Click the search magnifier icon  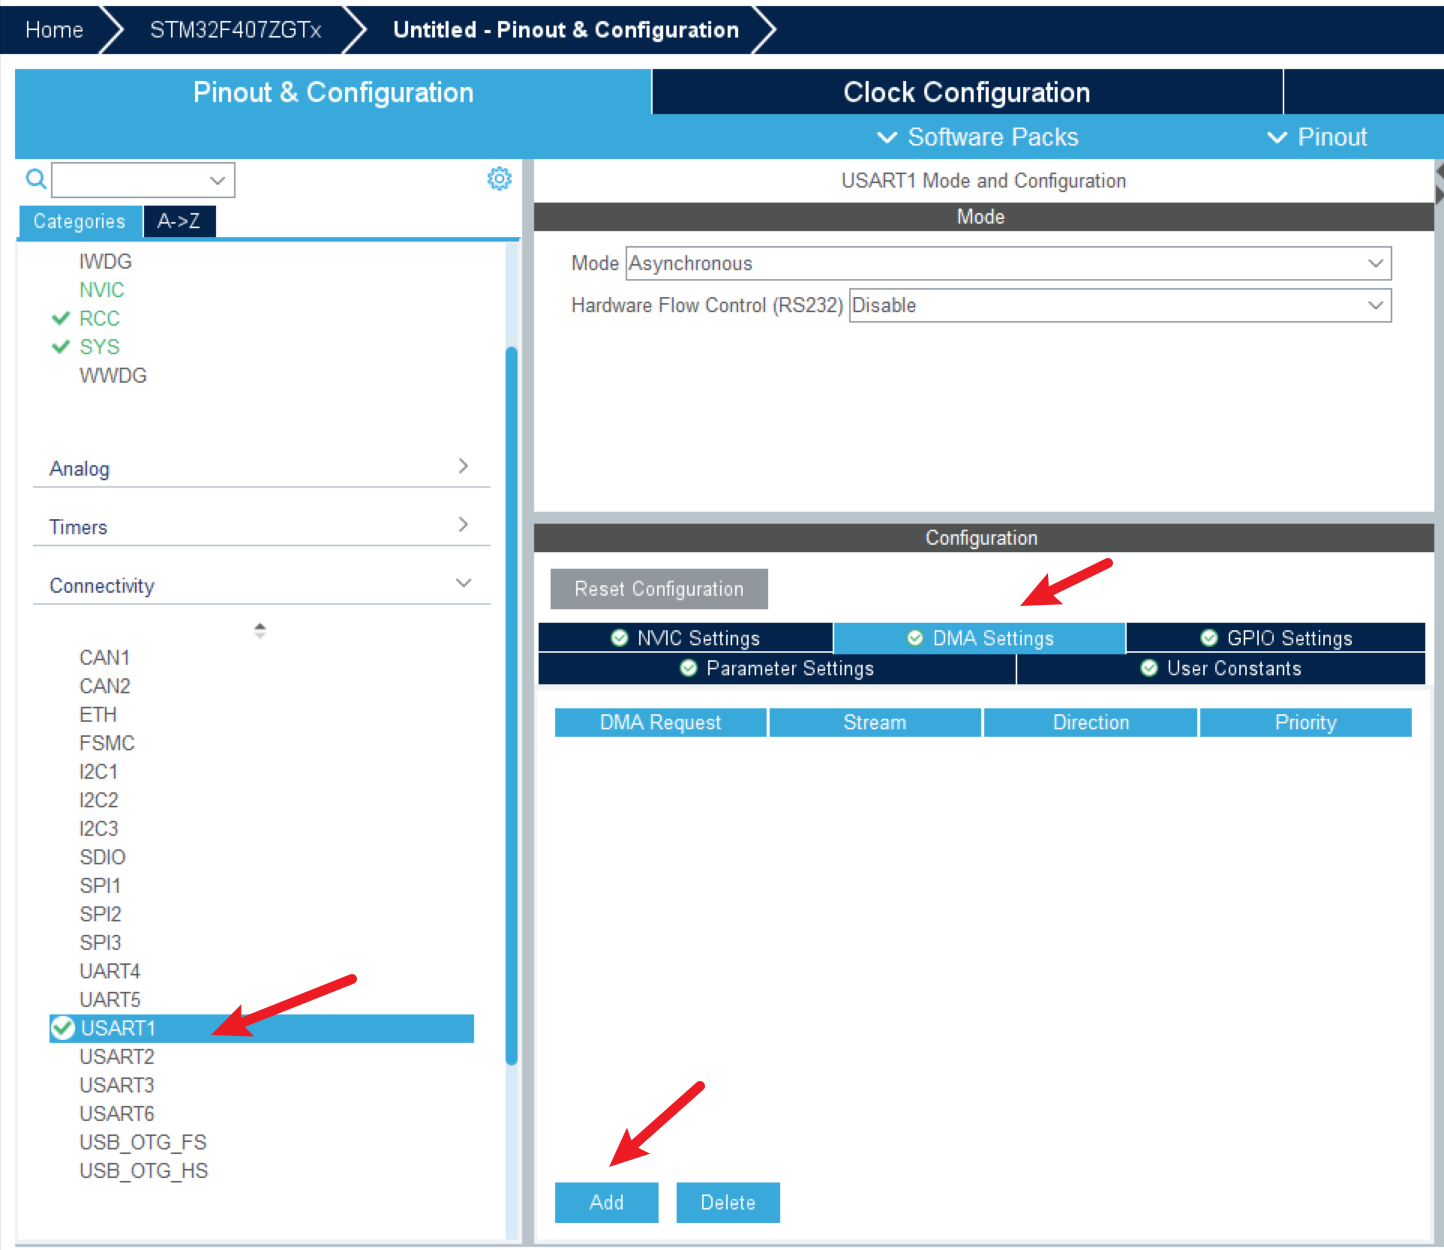click(36, 179)
